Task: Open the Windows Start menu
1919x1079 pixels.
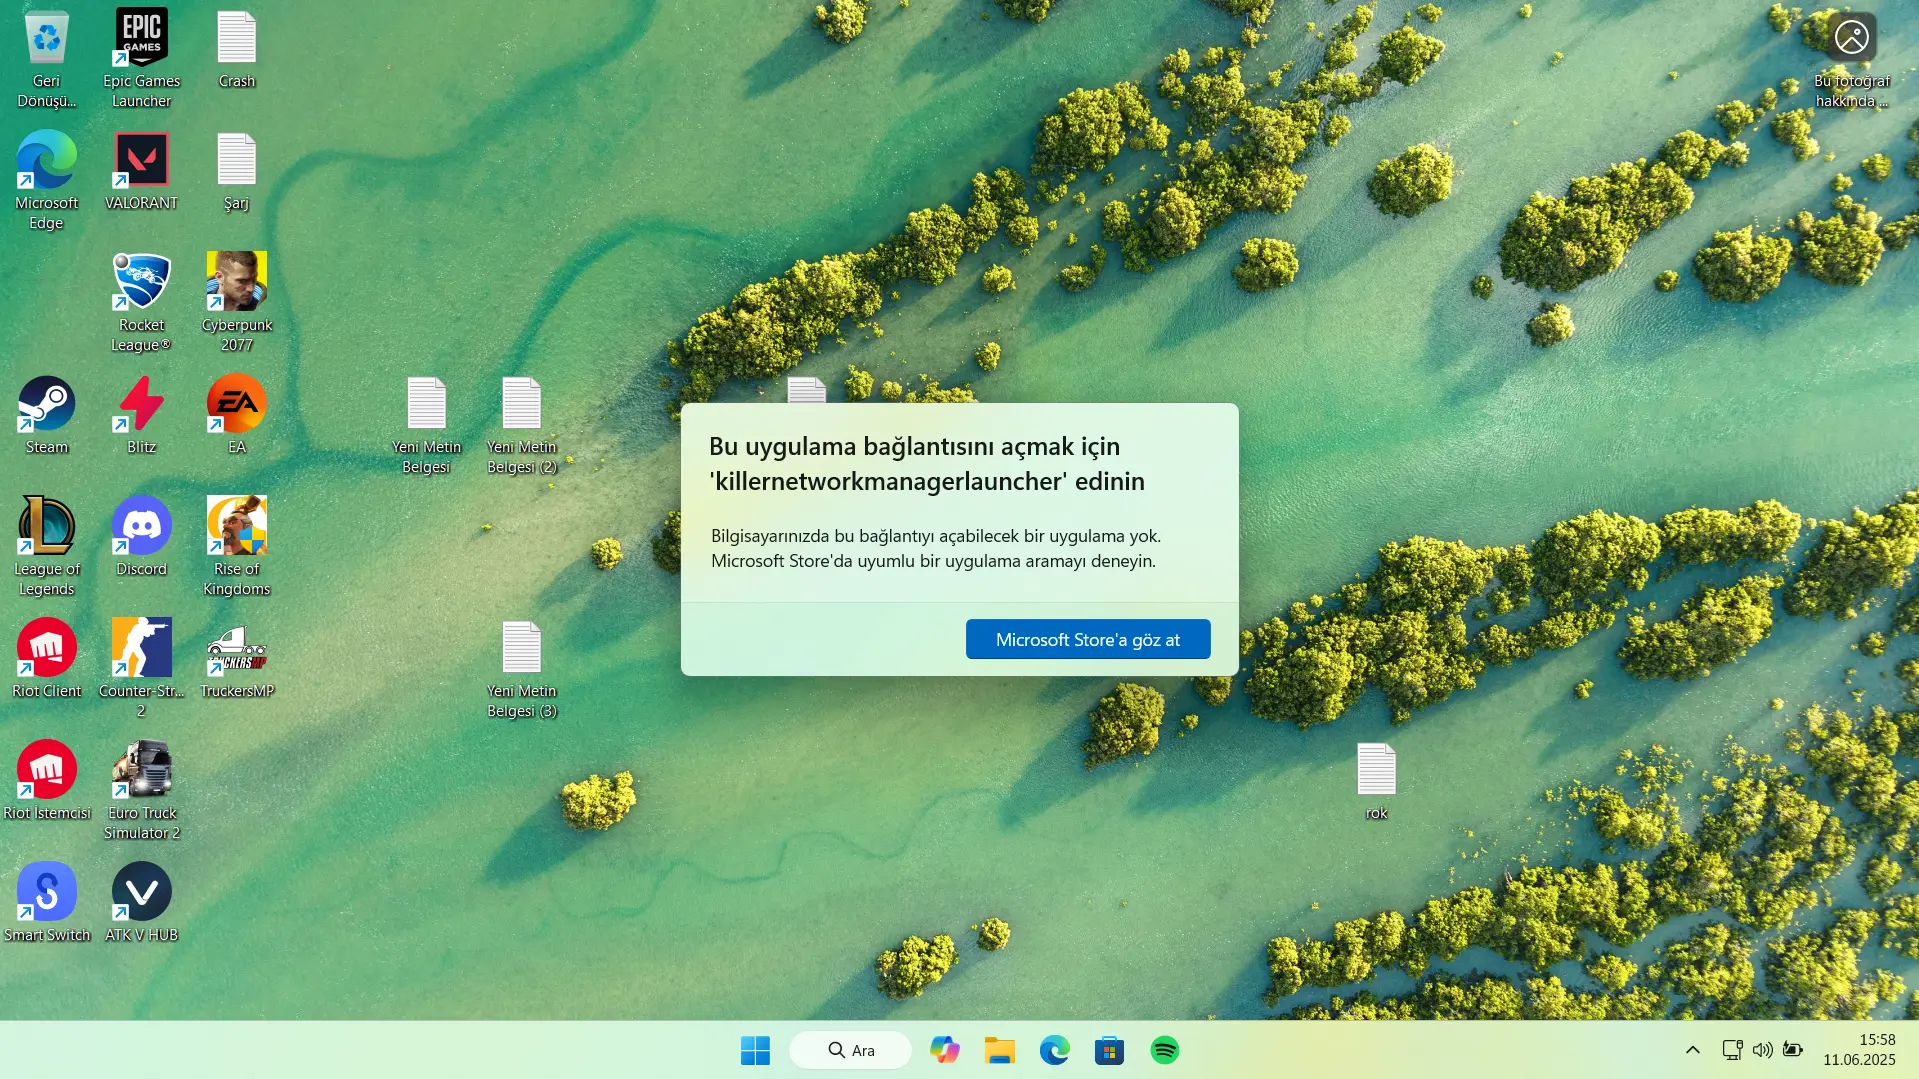Action: click(x=755, y=1050)
